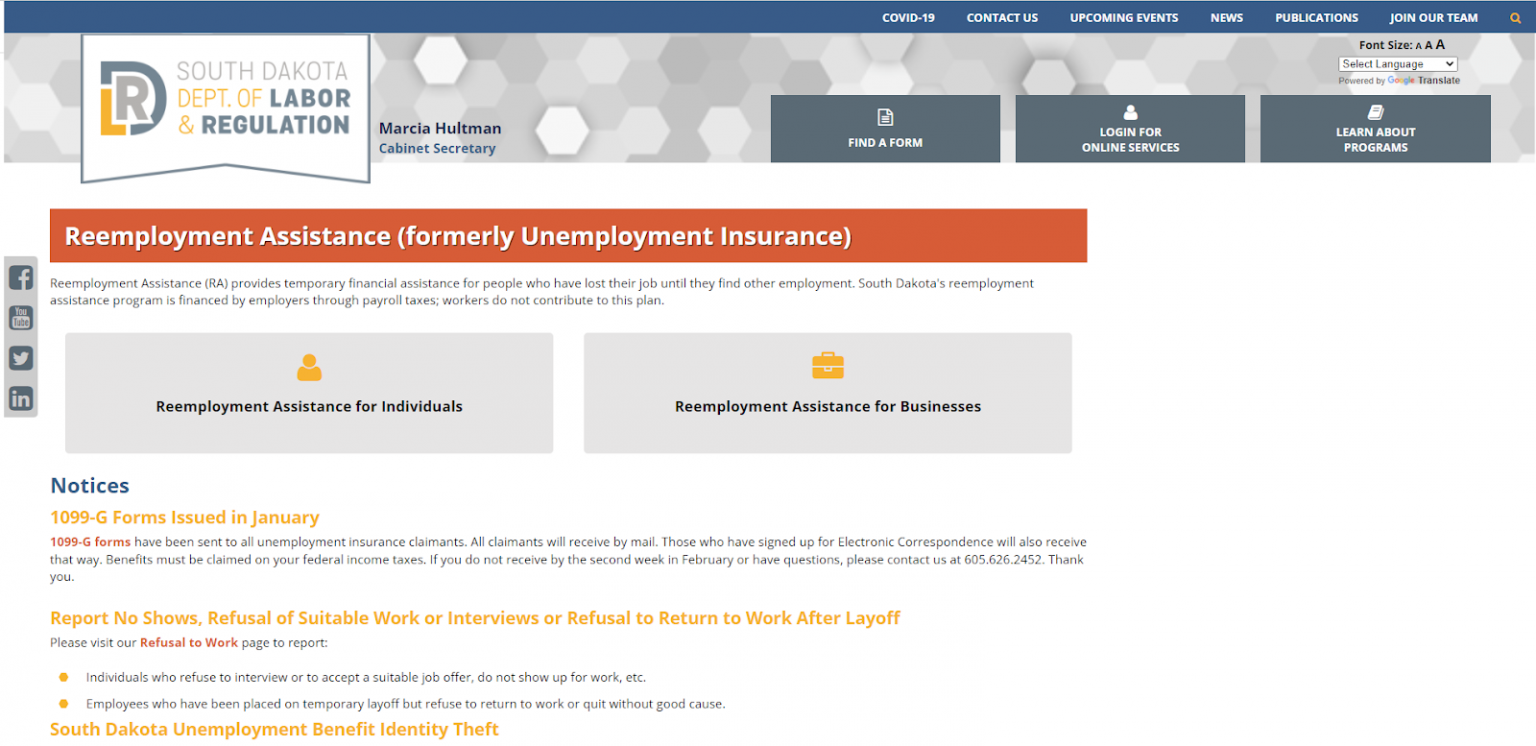Select the LinkedIn sidebar icon
1536x746 pixels.
(20, 398)
